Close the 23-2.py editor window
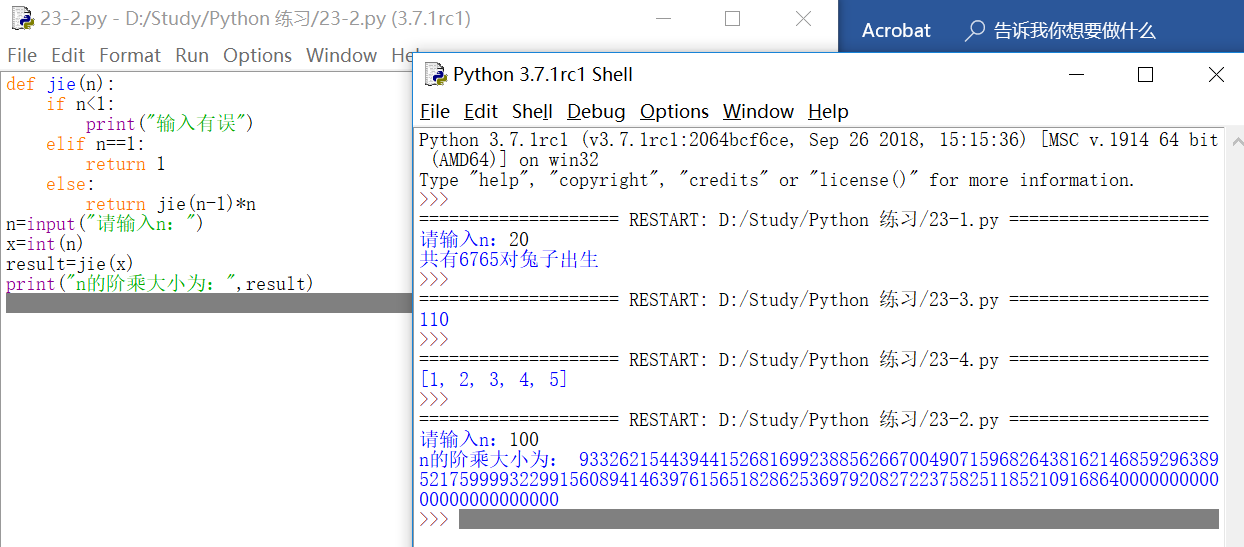1244x547 pixels. tap(803, 18)
